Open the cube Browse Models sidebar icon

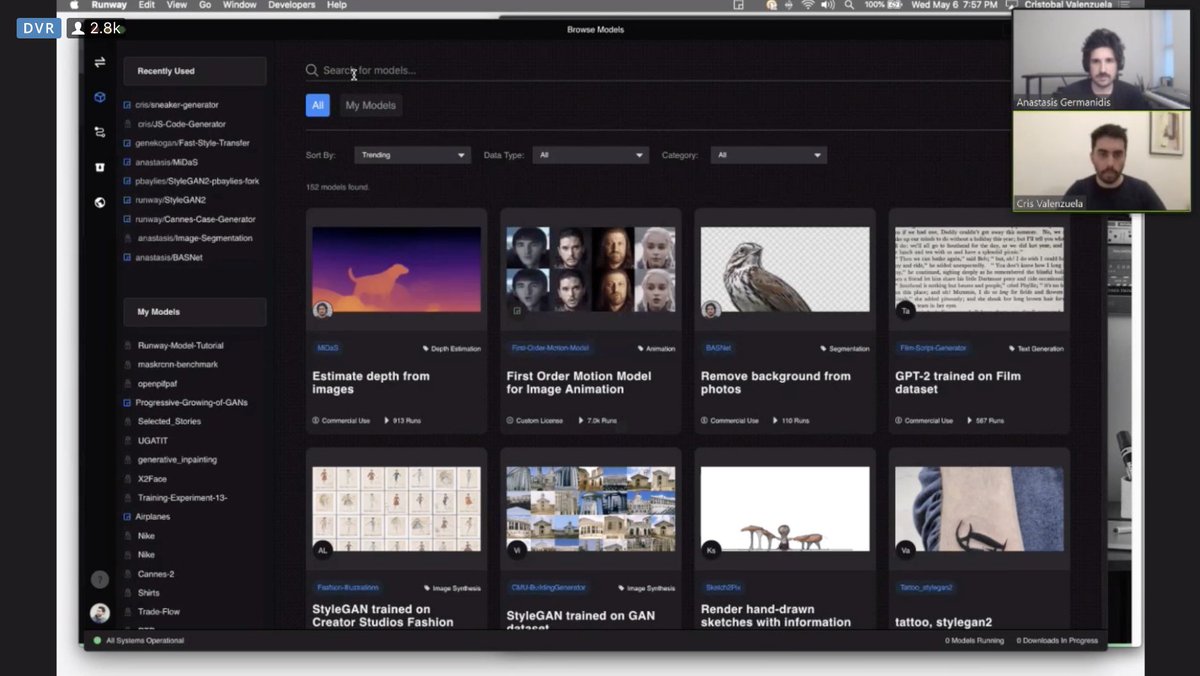[x=100, y=97]
